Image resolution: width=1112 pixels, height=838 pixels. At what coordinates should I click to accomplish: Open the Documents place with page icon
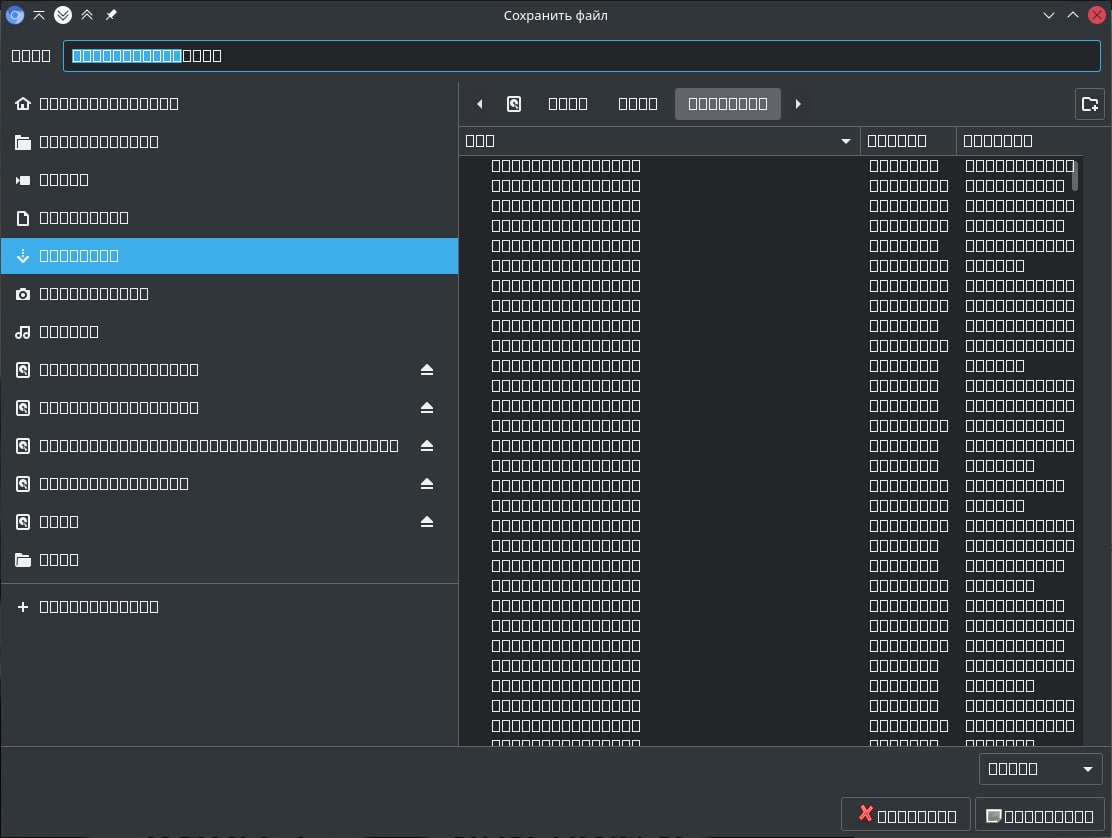(229, 218)
